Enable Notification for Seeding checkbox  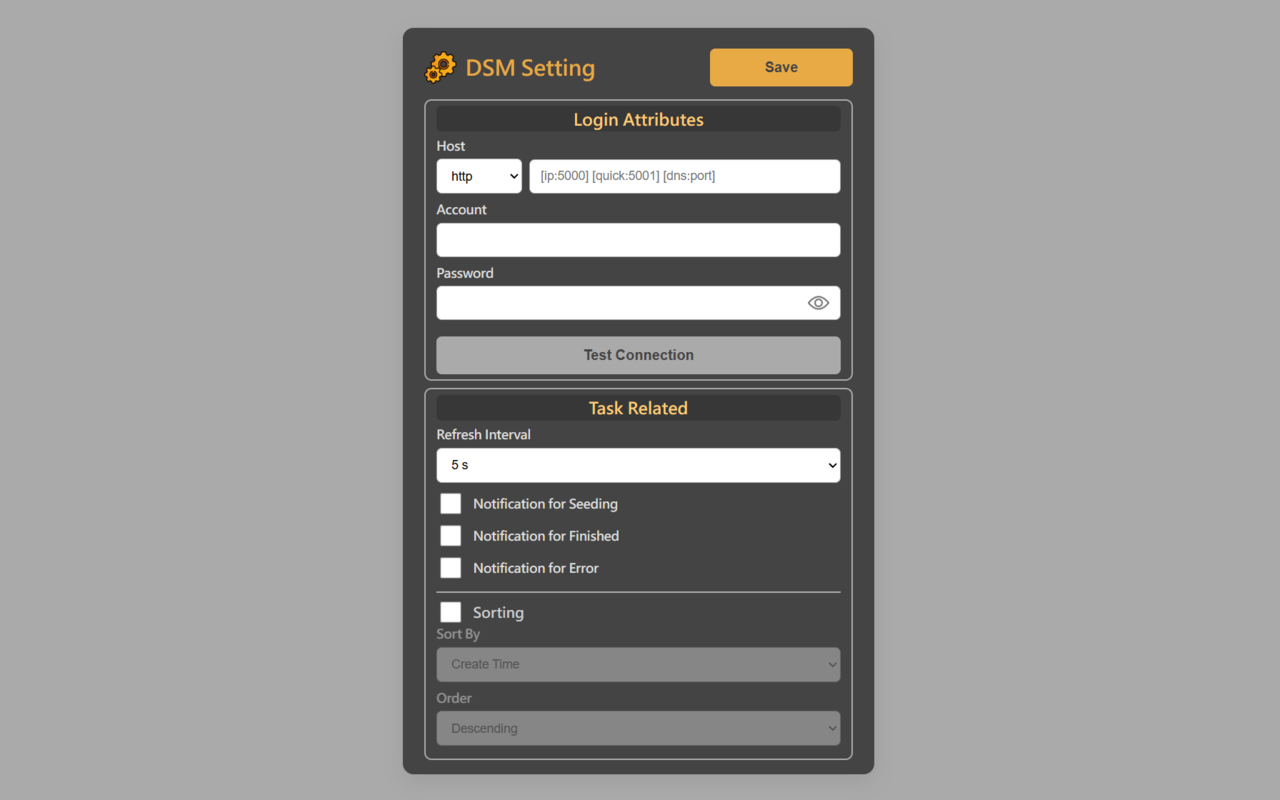451,504
